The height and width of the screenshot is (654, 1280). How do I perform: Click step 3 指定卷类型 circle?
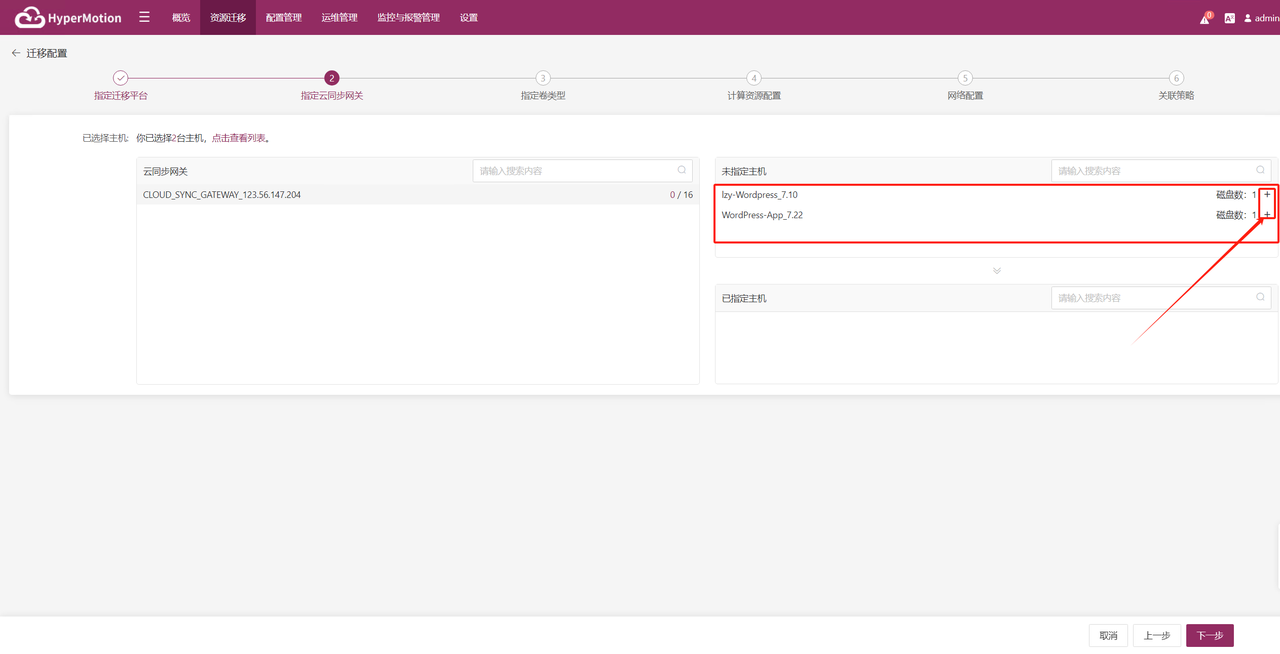click(x=543, y=78)
